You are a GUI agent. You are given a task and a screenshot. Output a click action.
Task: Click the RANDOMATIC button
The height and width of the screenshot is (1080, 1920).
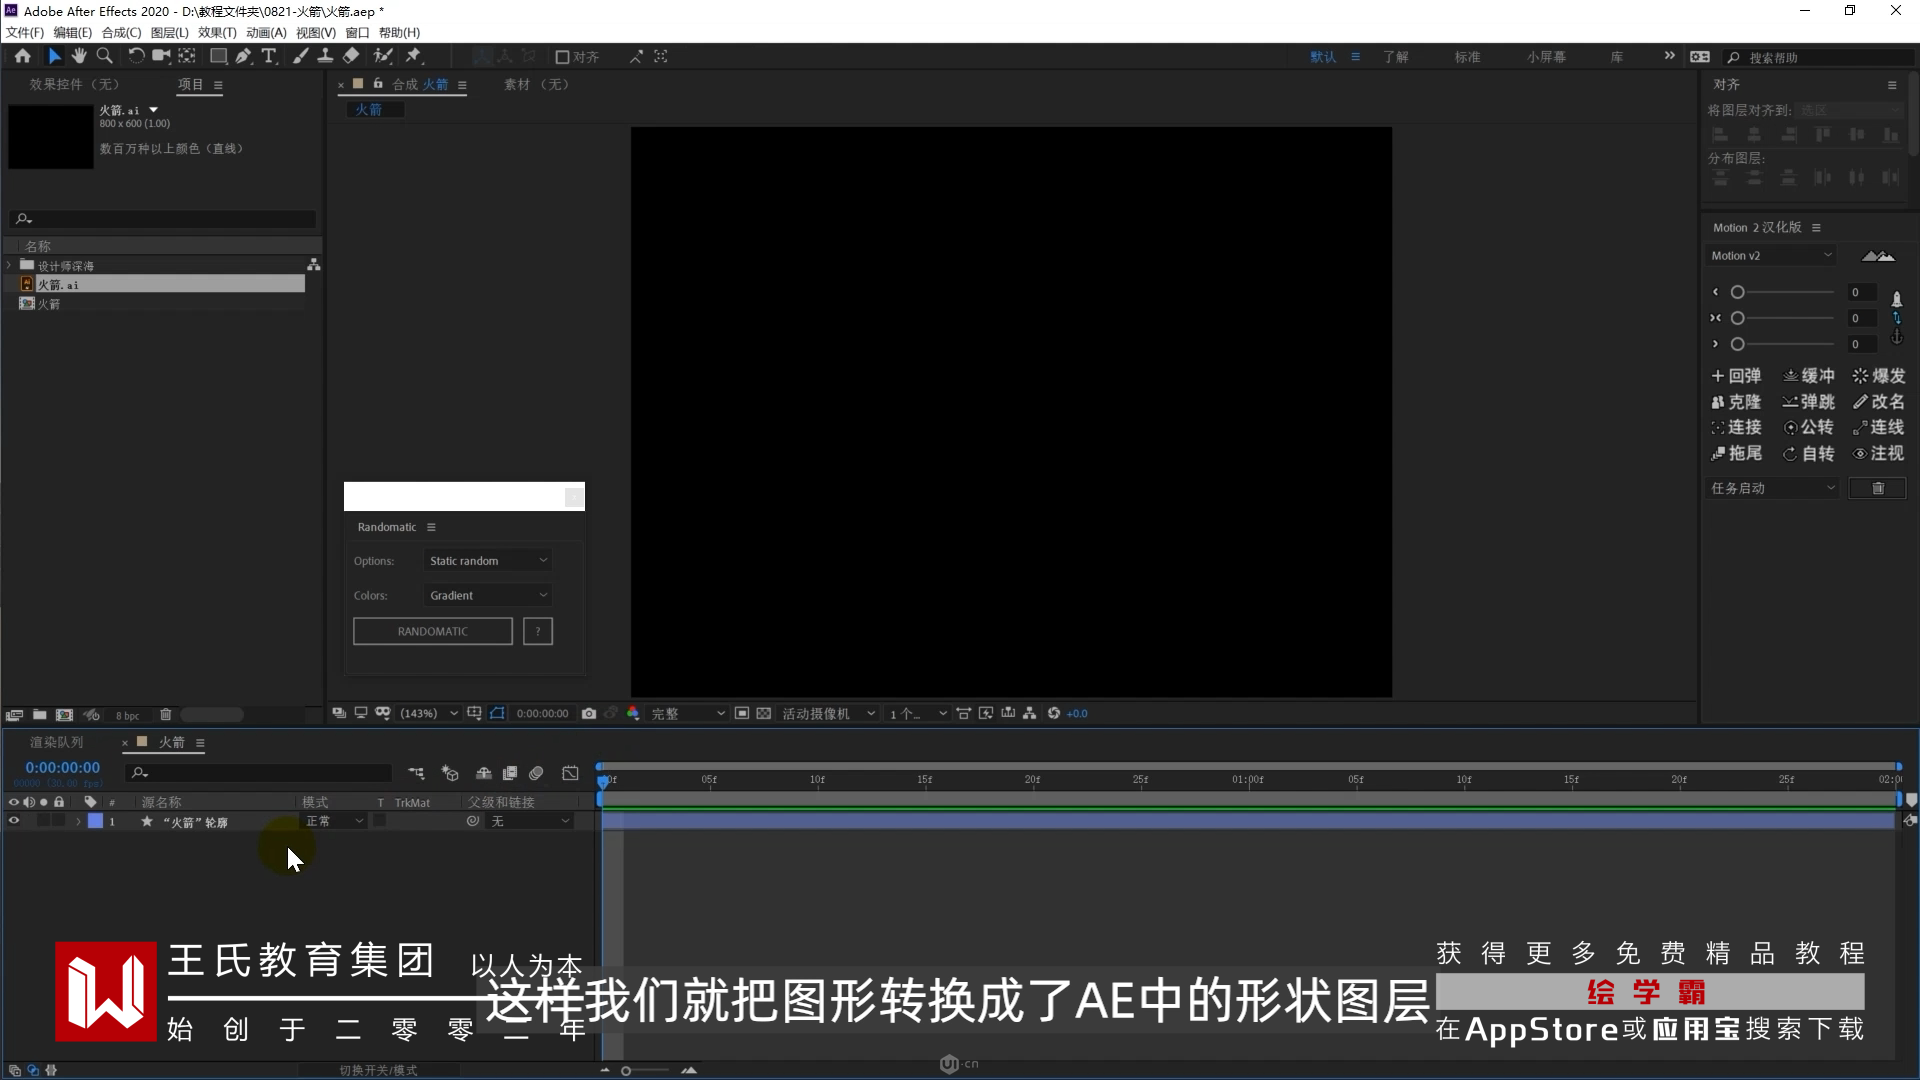[x=432, y=632]
